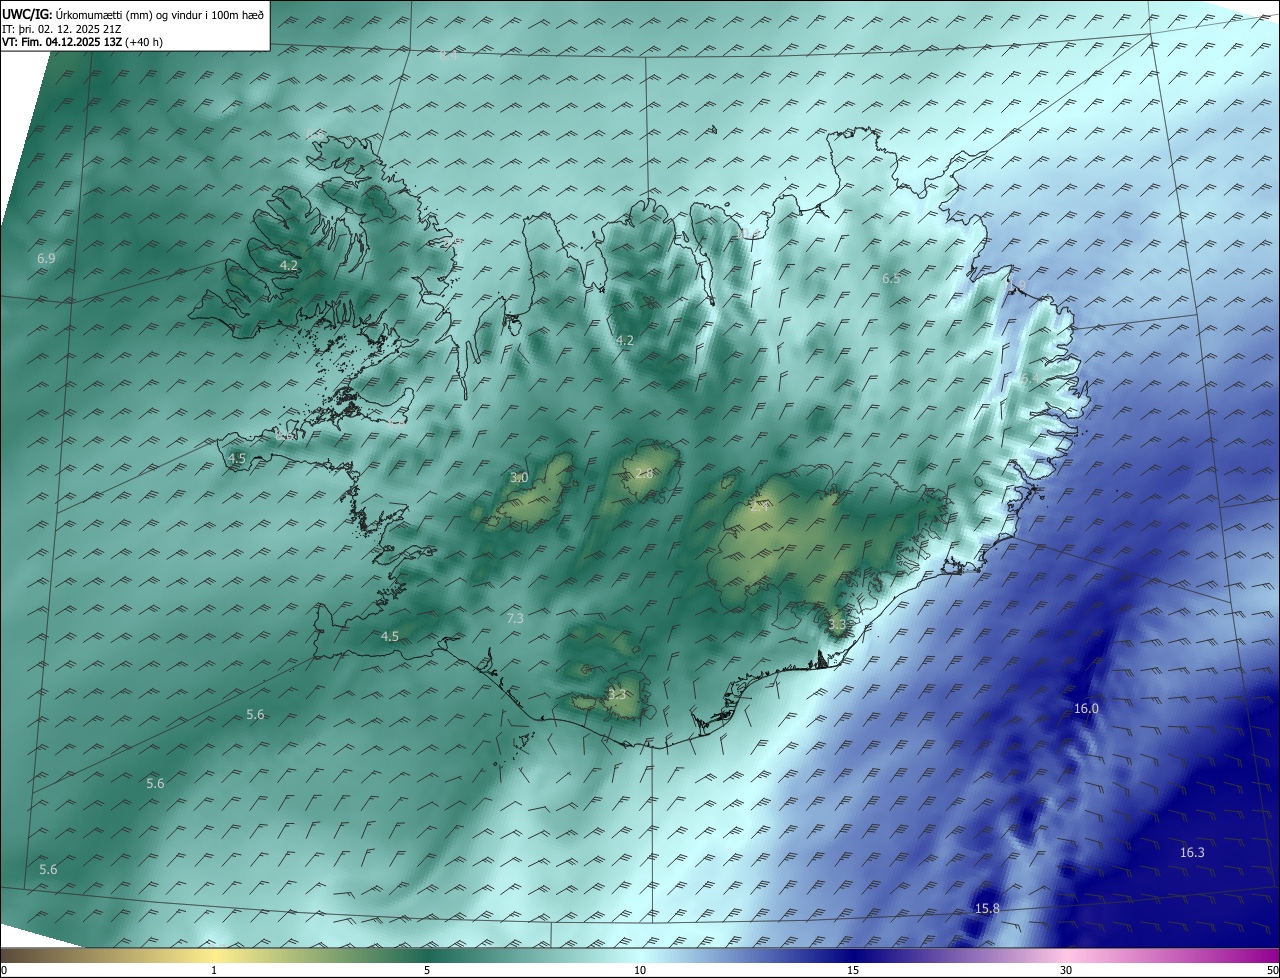Click the 16.0 value in the dark blue band
This screenshot has width=1280, height=978.
(x=1086, y=709)
